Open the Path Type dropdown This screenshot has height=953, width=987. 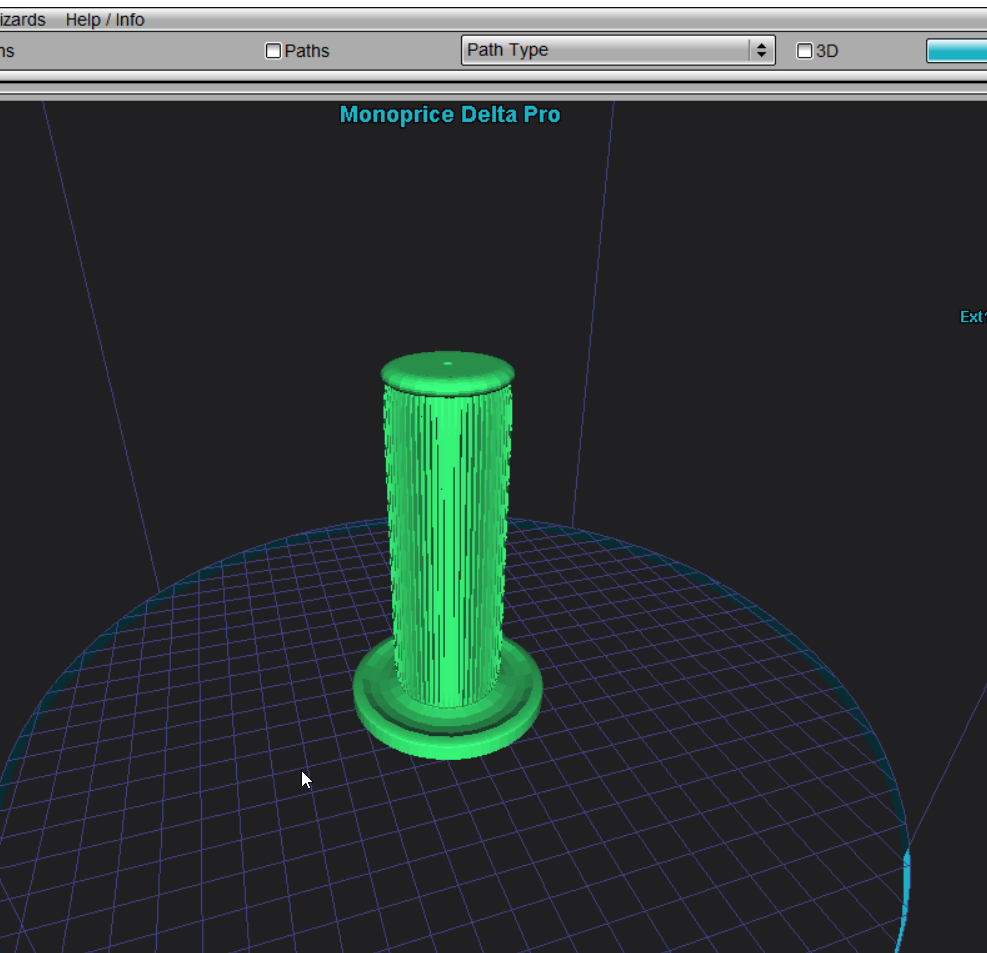point(618,50)
